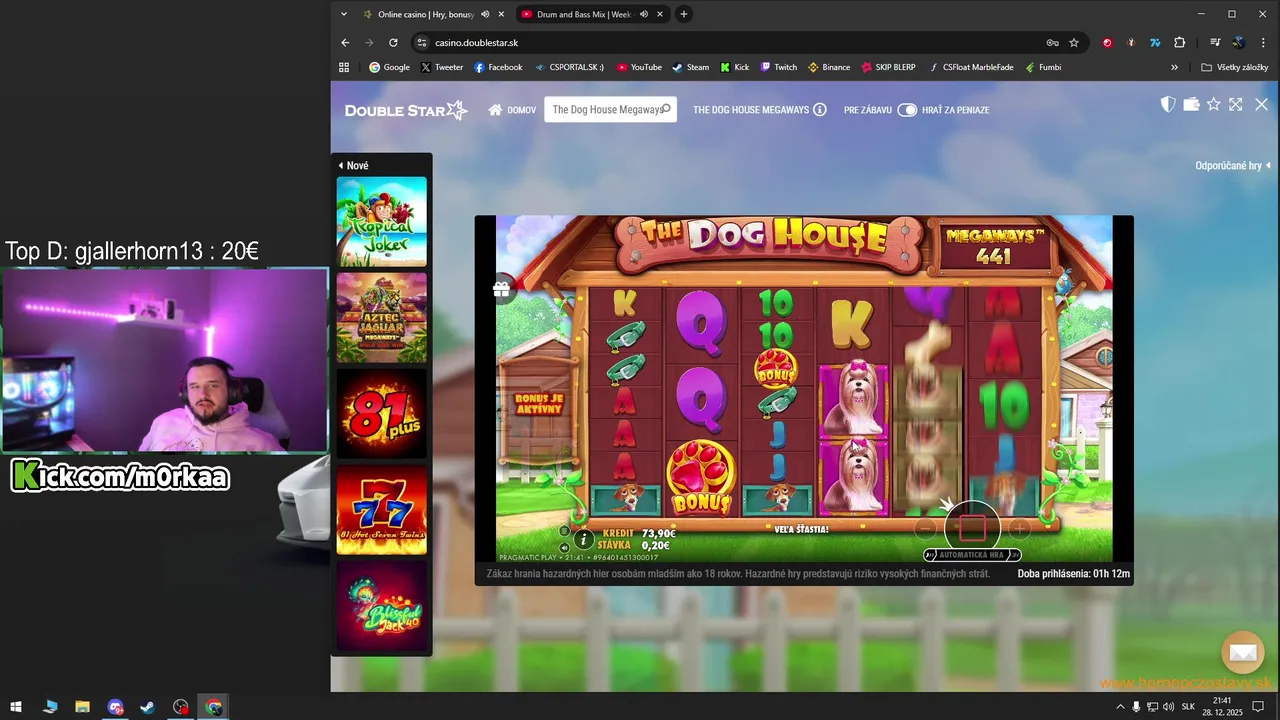Open the Aztec Jaguar Megaways thumbnail
The height and width of the screenshot is (720, 1280).
(381, 318)
